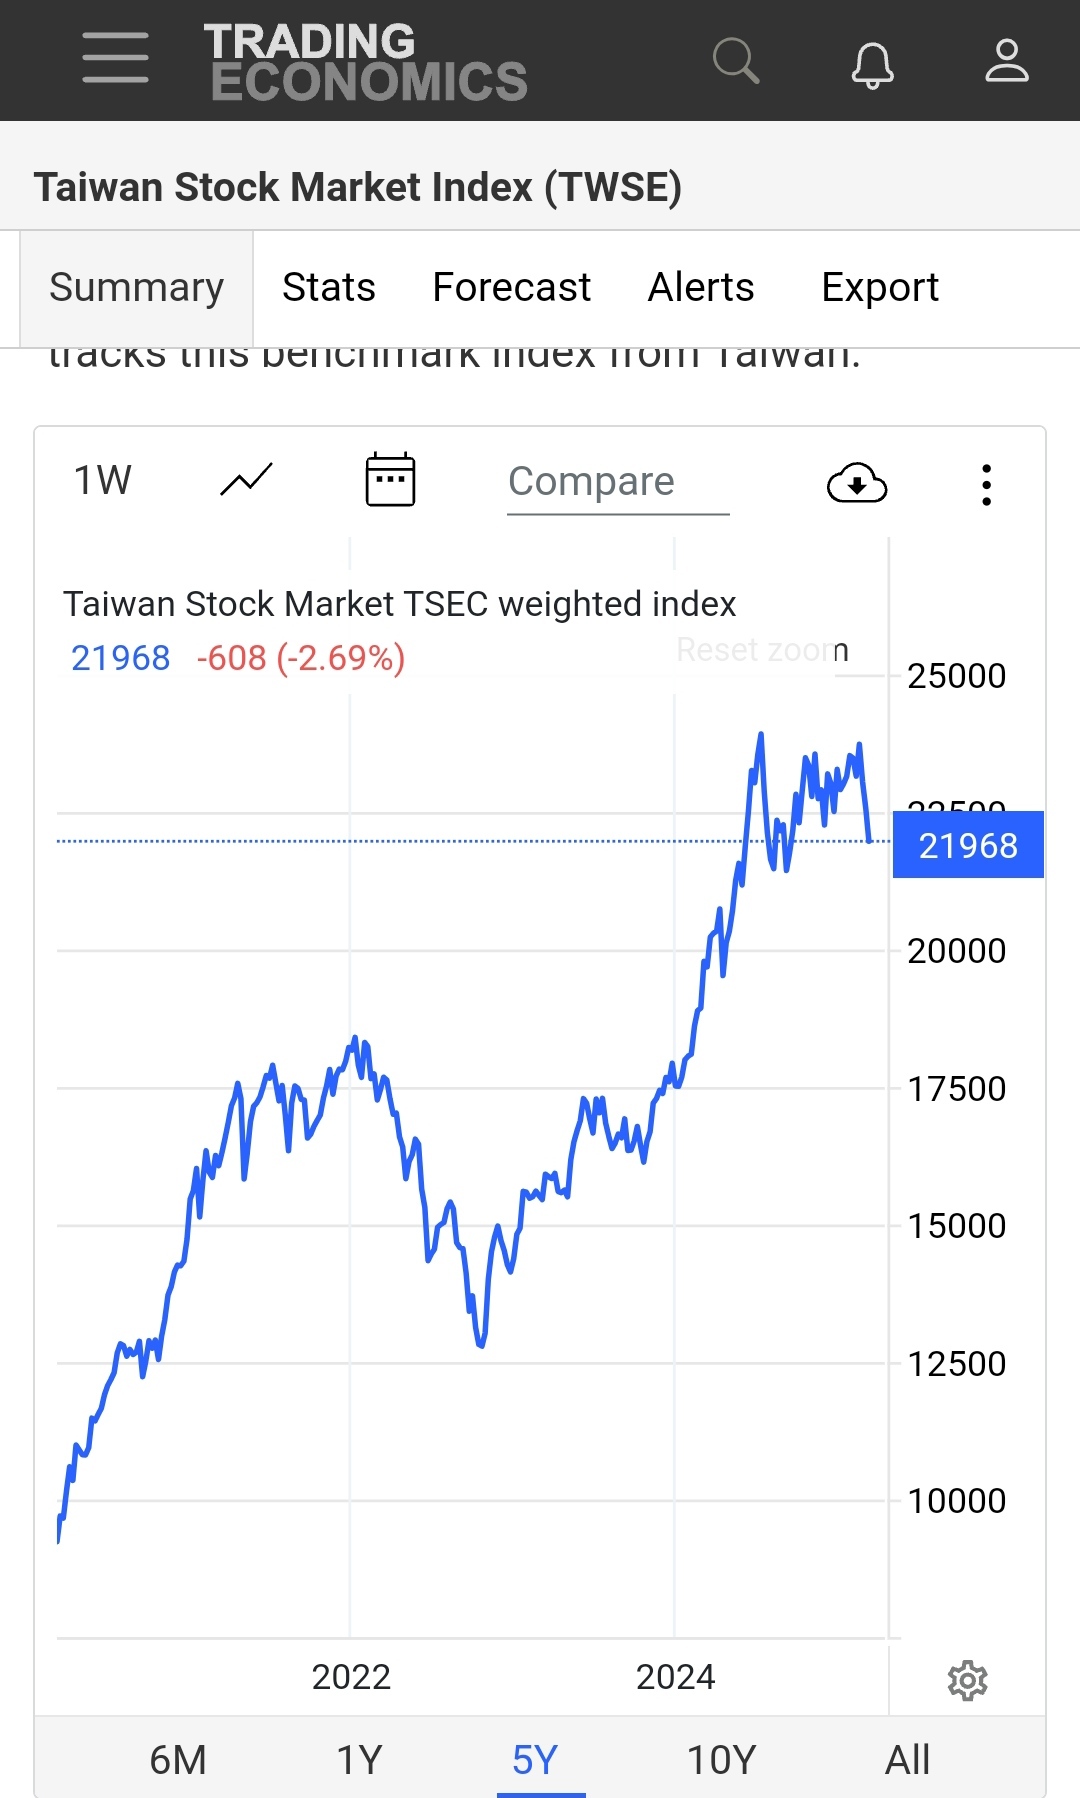Switch to the Stats tab
1080x1798 pixels.
pos(328,288)
